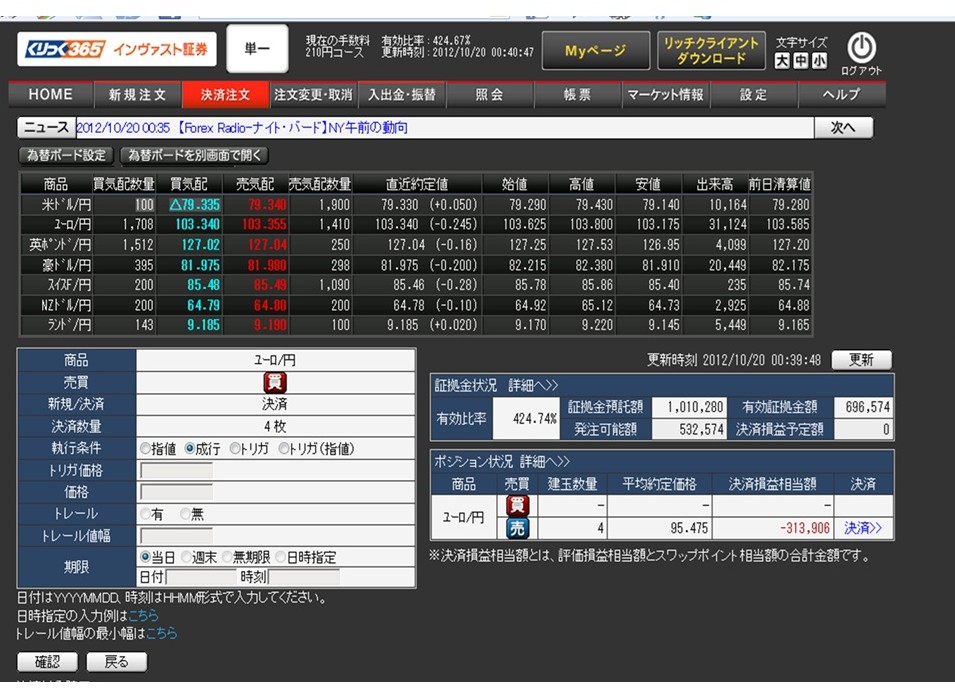955x688 pixels.
Task: Click the トリガ価格 input field
Action: (x=177, y=470)
